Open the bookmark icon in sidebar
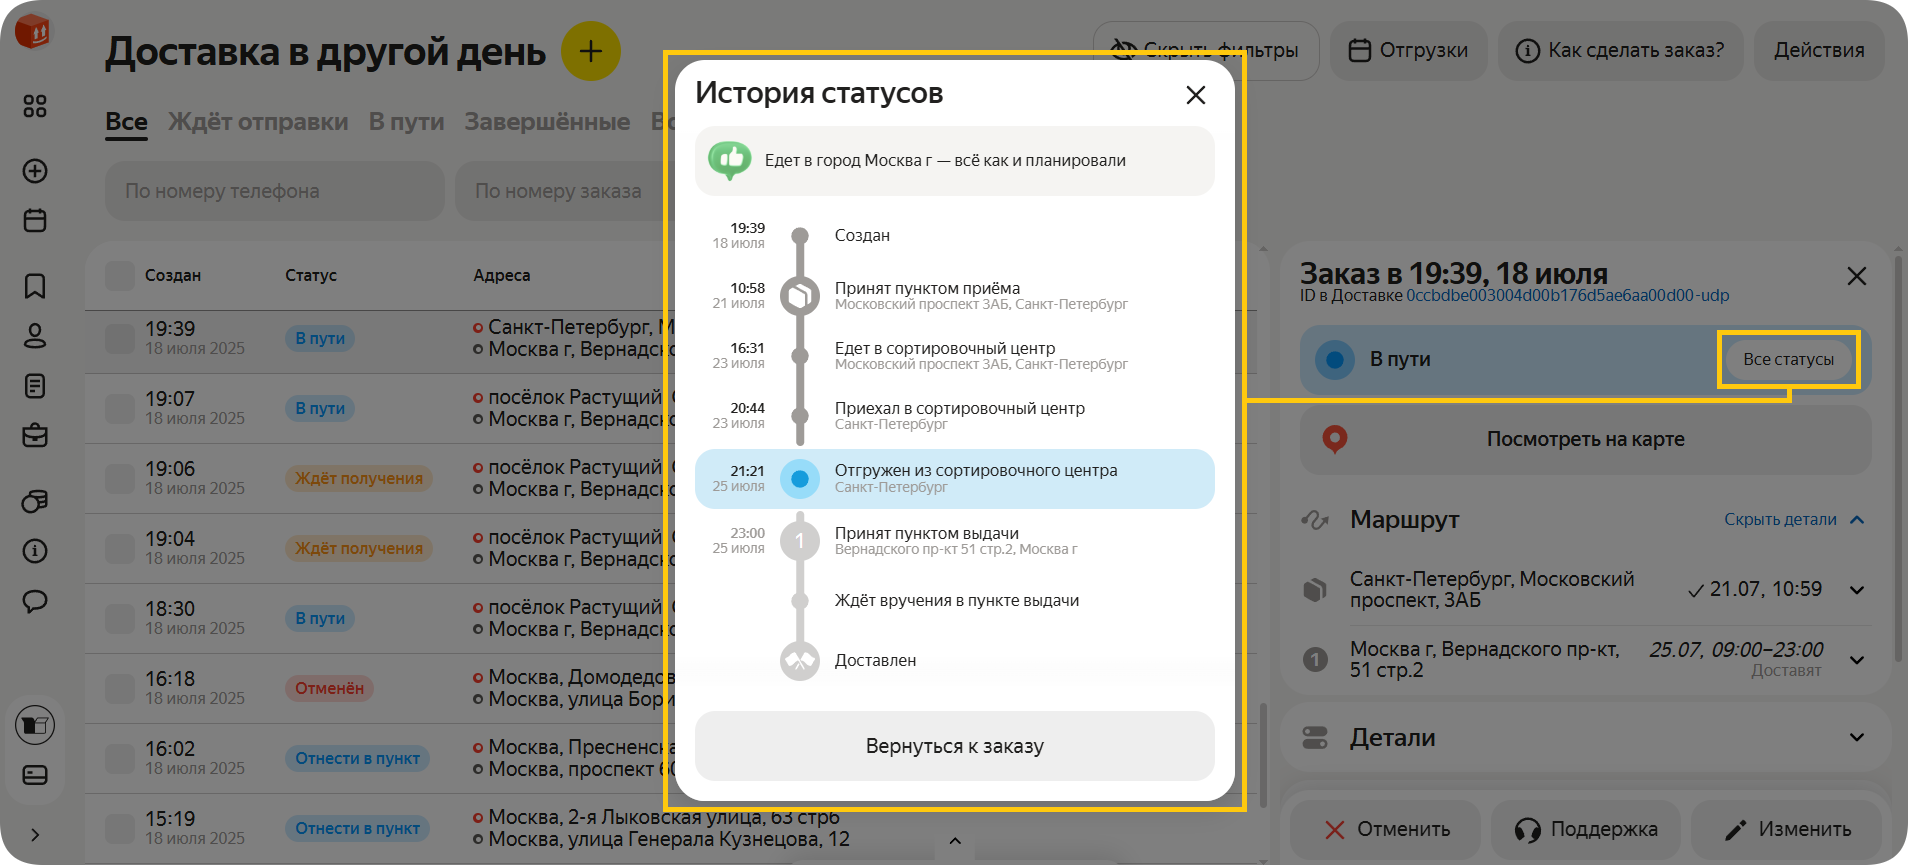 click(35, 286)
